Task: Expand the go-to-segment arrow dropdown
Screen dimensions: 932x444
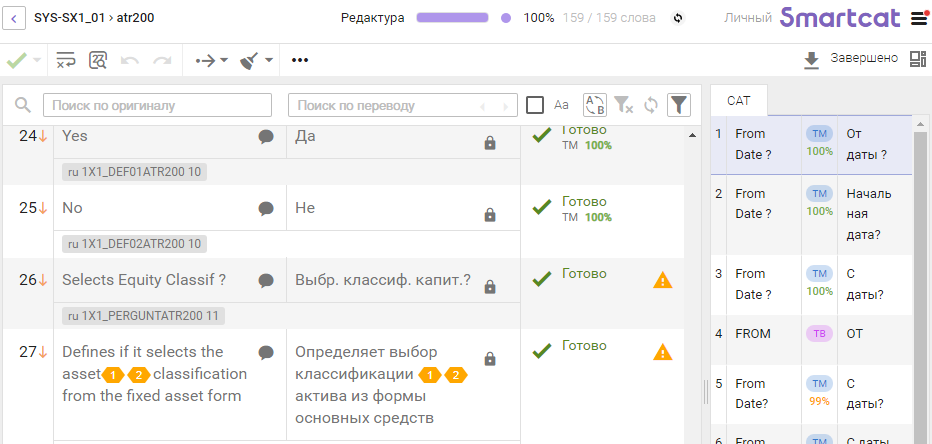Action: 224,60
